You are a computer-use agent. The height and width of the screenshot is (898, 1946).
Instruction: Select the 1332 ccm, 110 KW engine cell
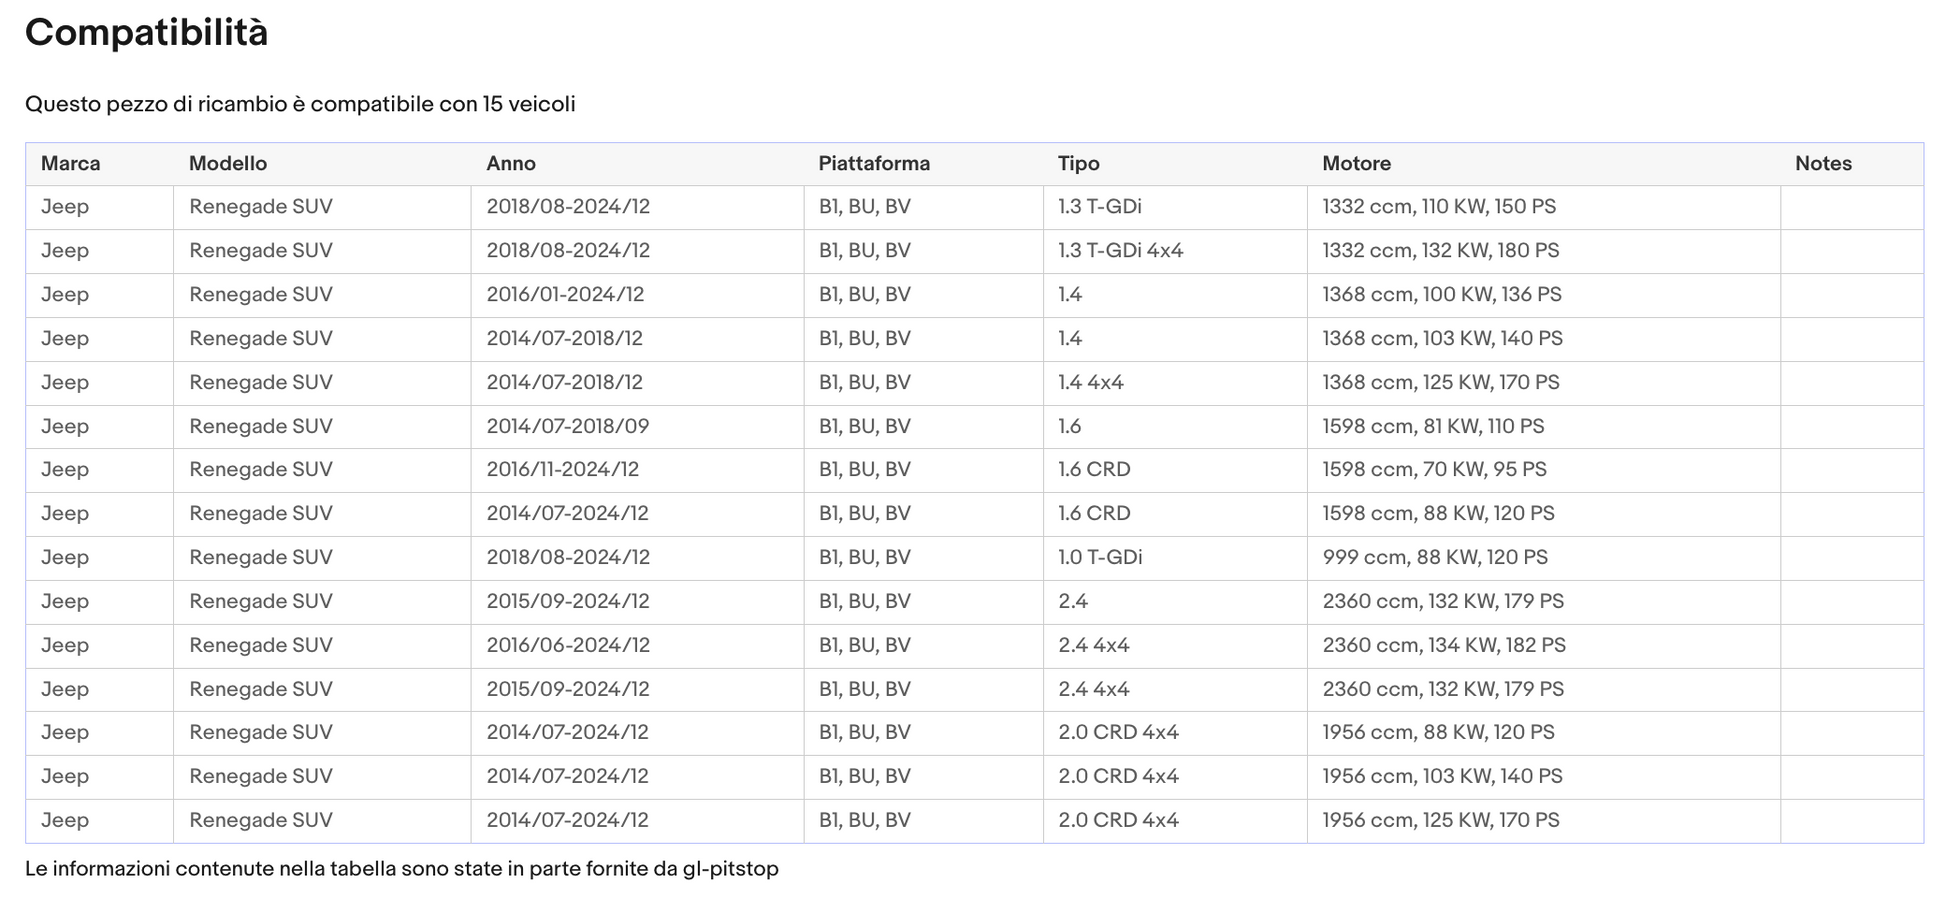1438,206
